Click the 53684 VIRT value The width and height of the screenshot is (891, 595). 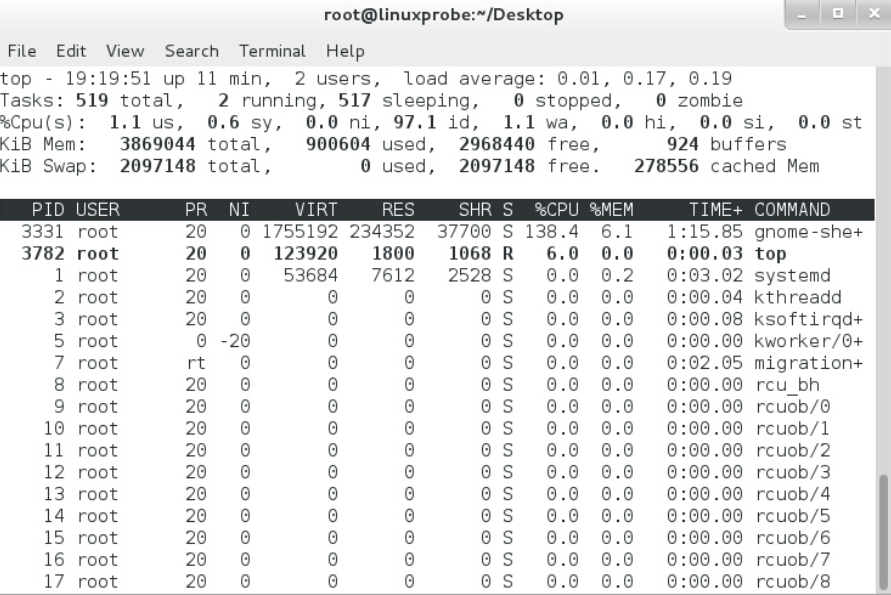click(x=311, y=276)
